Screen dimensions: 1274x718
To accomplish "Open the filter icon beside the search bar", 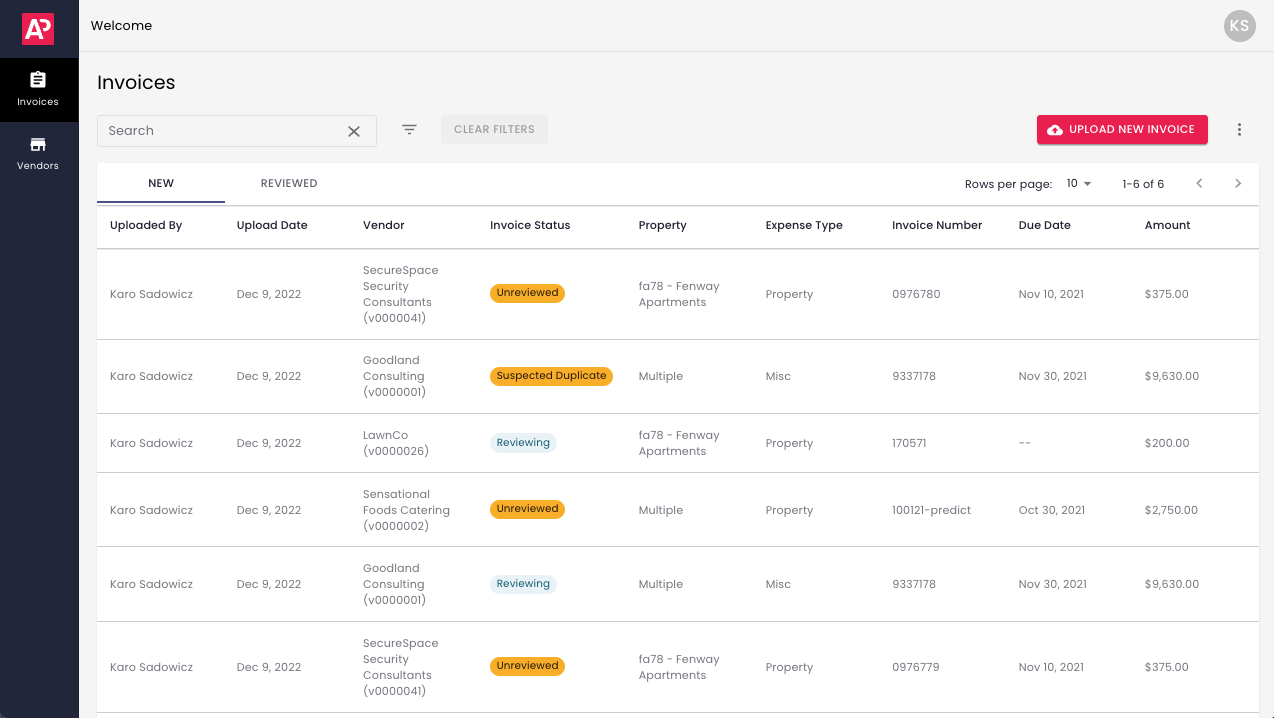I will [x=409, y=129].
